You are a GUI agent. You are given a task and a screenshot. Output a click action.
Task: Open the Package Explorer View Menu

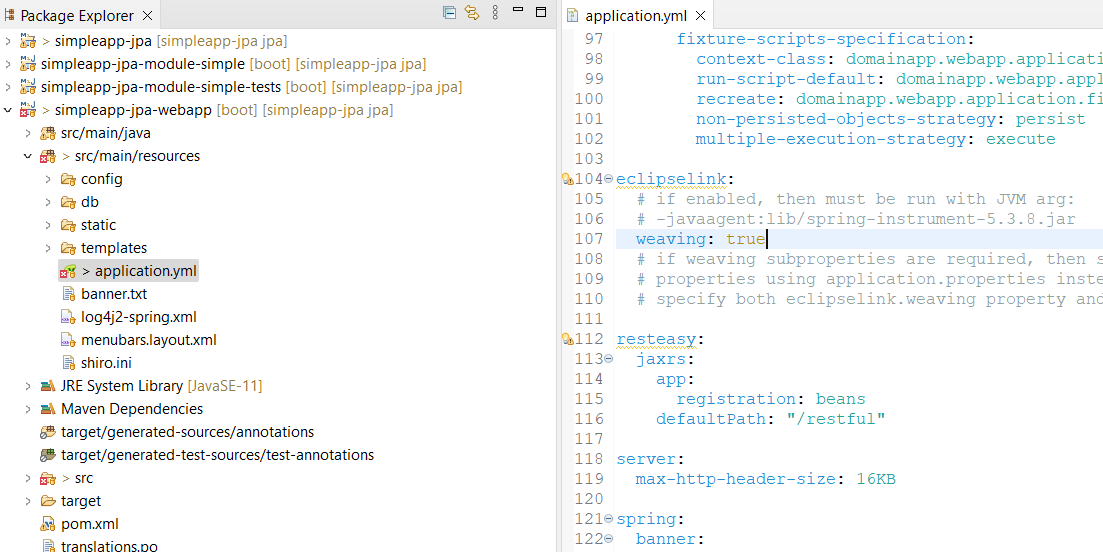click(495, 13)
